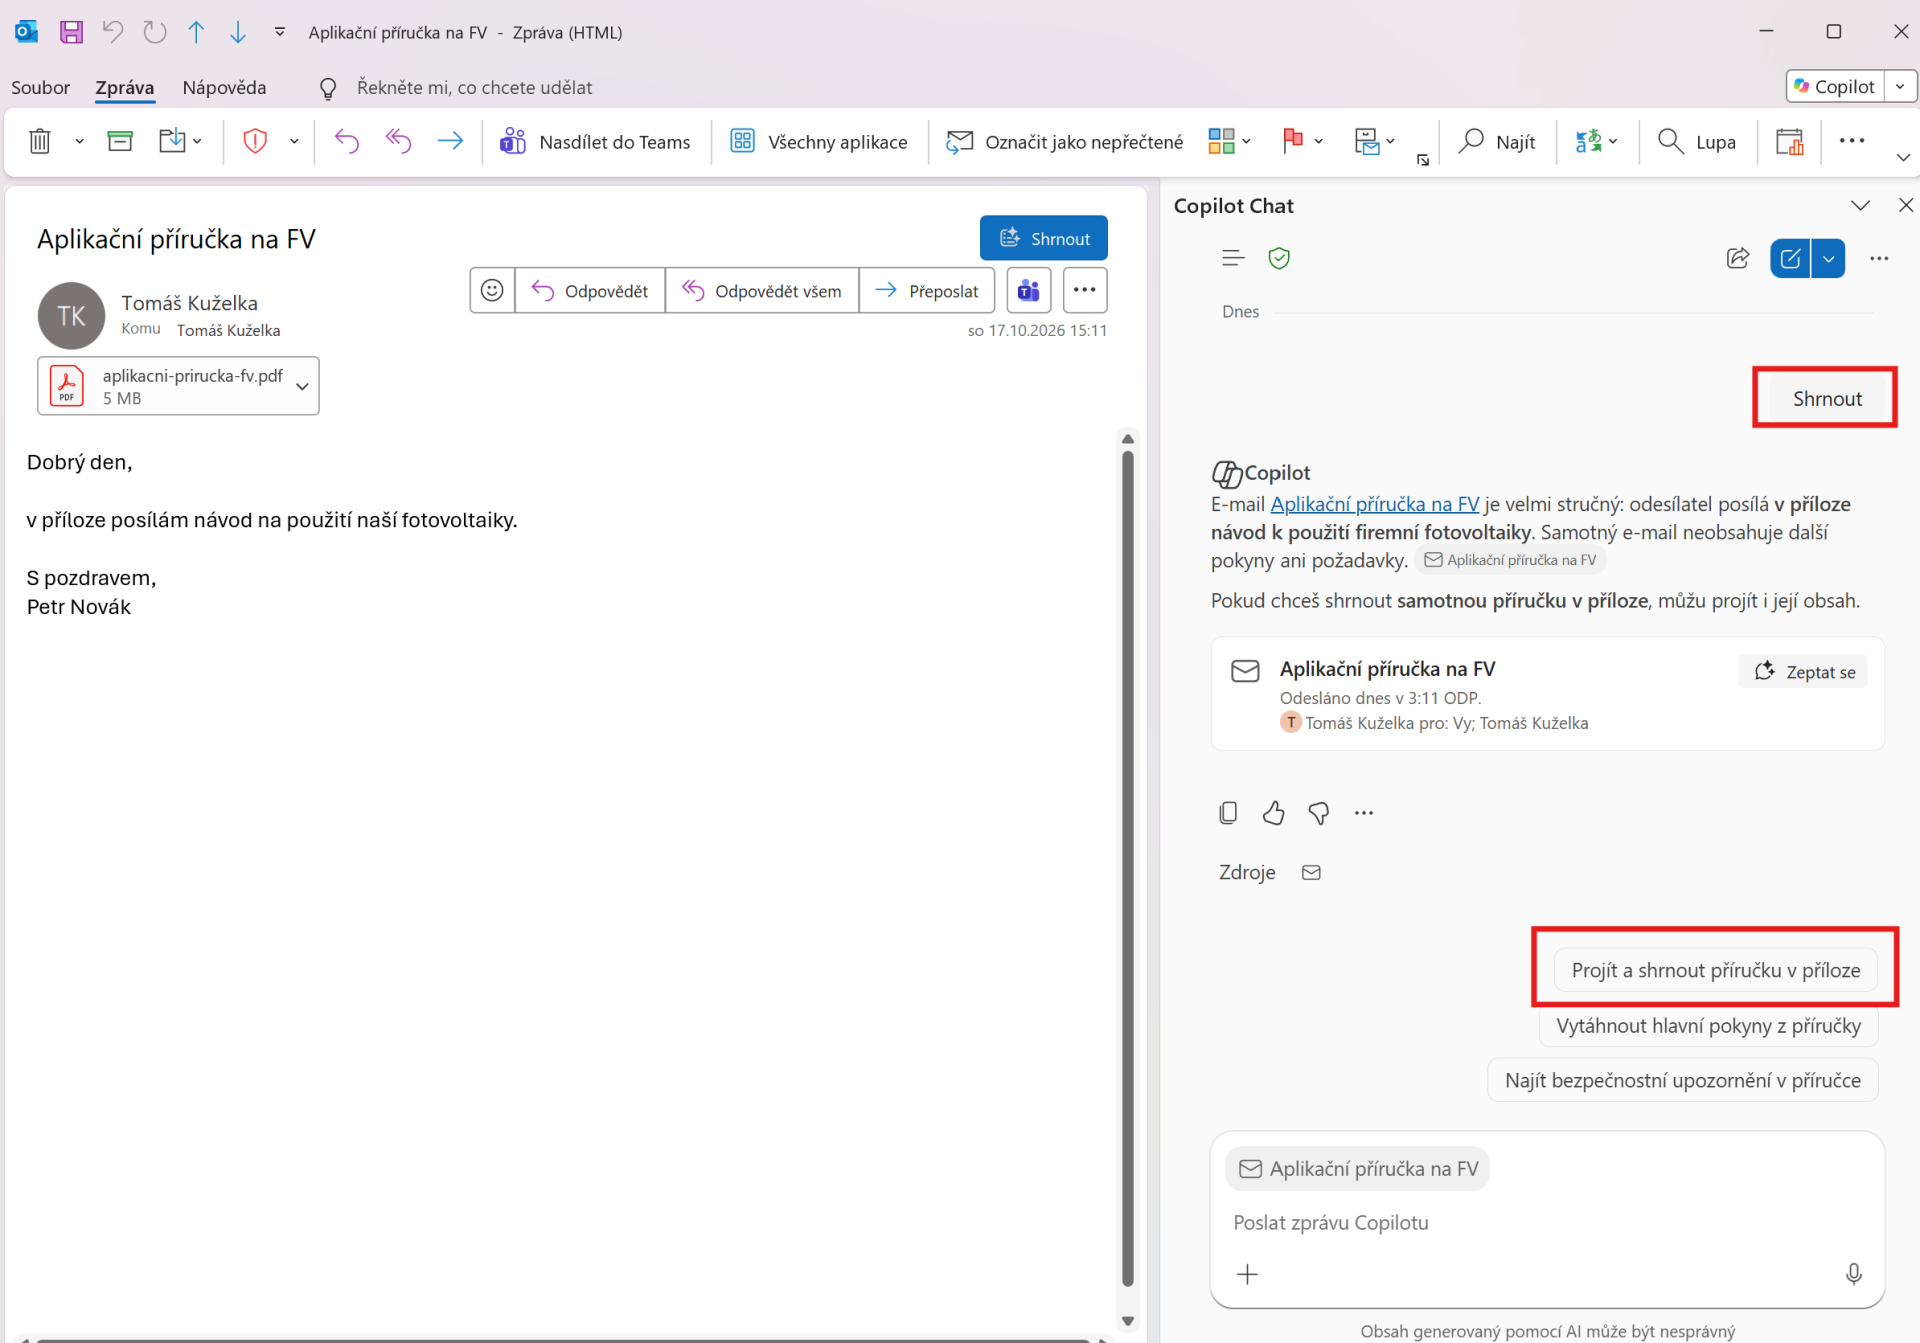Open the dropdown next to the new chat button

pos(1828,258)
